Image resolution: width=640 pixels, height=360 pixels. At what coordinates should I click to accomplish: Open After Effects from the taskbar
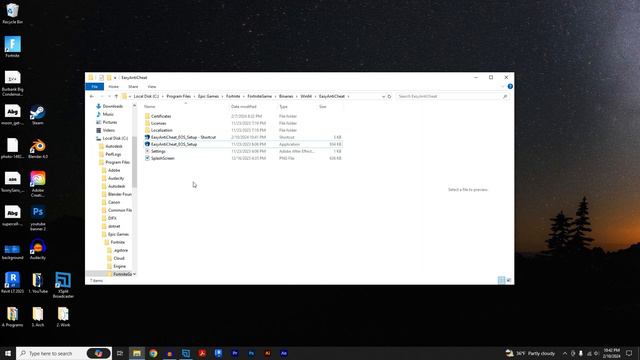pyautogui.click(x=284, y=353)
